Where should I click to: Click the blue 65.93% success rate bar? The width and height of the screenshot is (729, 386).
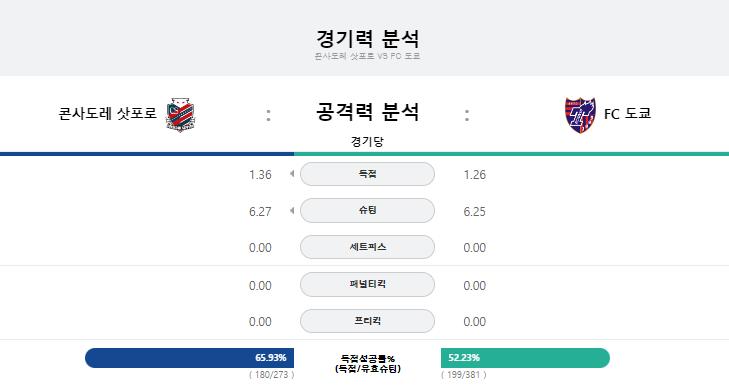[x=189, y=358]
